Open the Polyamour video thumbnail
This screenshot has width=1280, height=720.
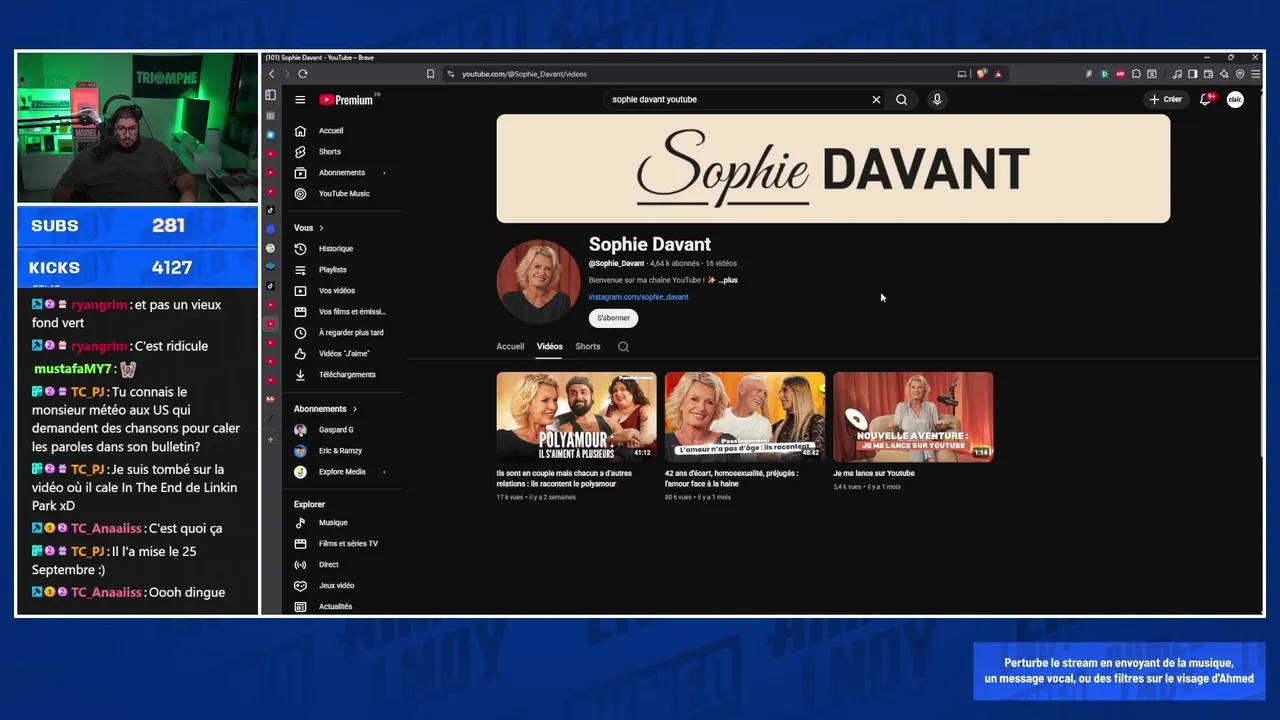point(577,417)
